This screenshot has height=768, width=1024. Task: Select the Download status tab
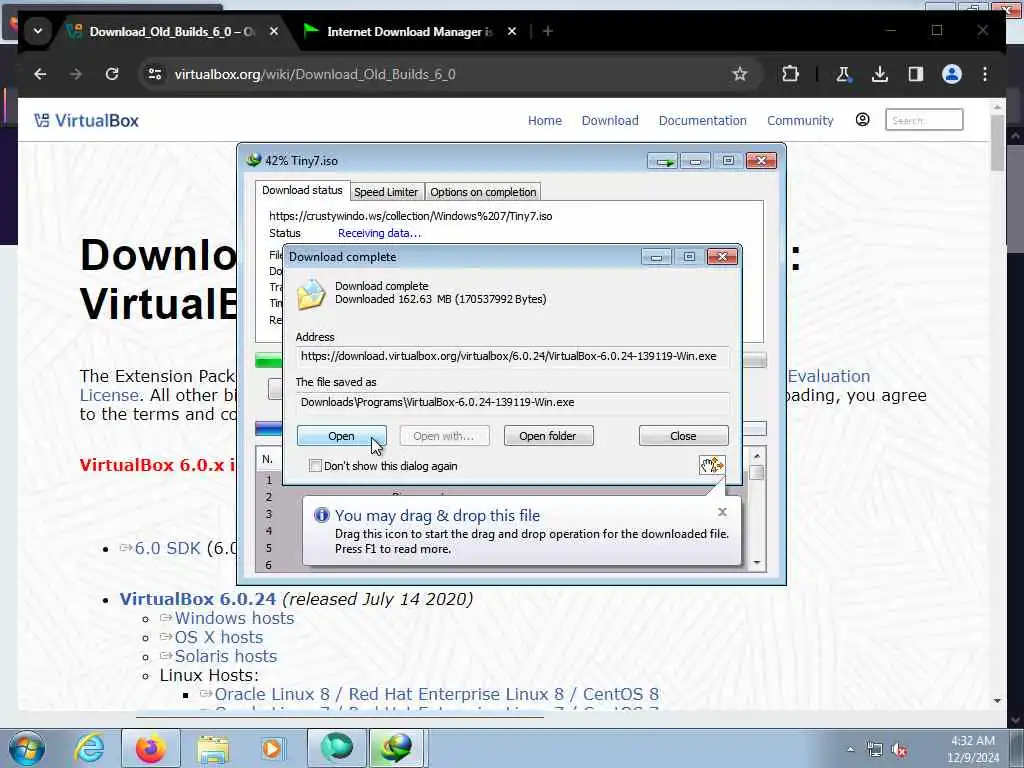tap(302, 190)
